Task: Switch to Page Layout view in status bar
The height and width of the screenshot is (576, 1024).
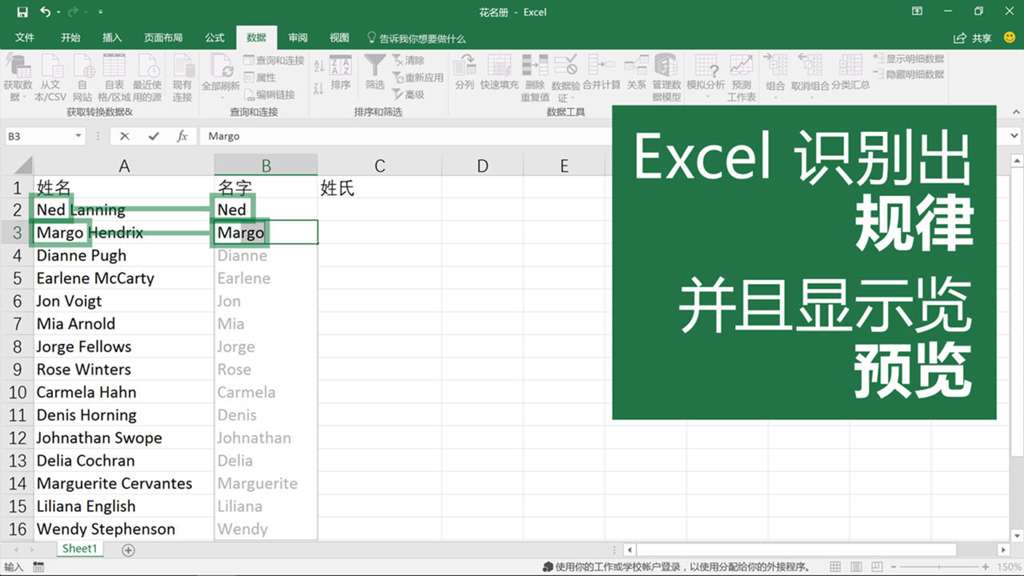Action: click(x=856, y=566)
